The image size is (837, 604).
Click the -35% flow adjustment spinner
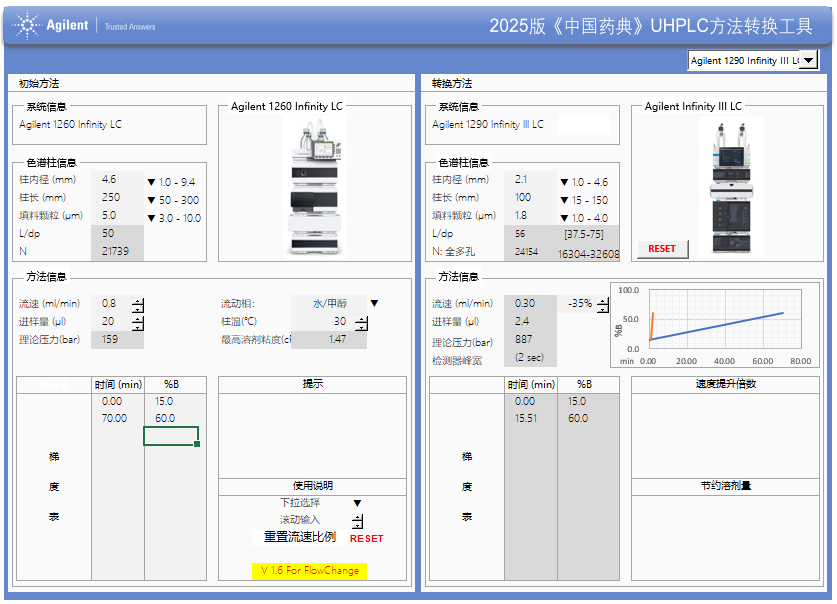602,305
